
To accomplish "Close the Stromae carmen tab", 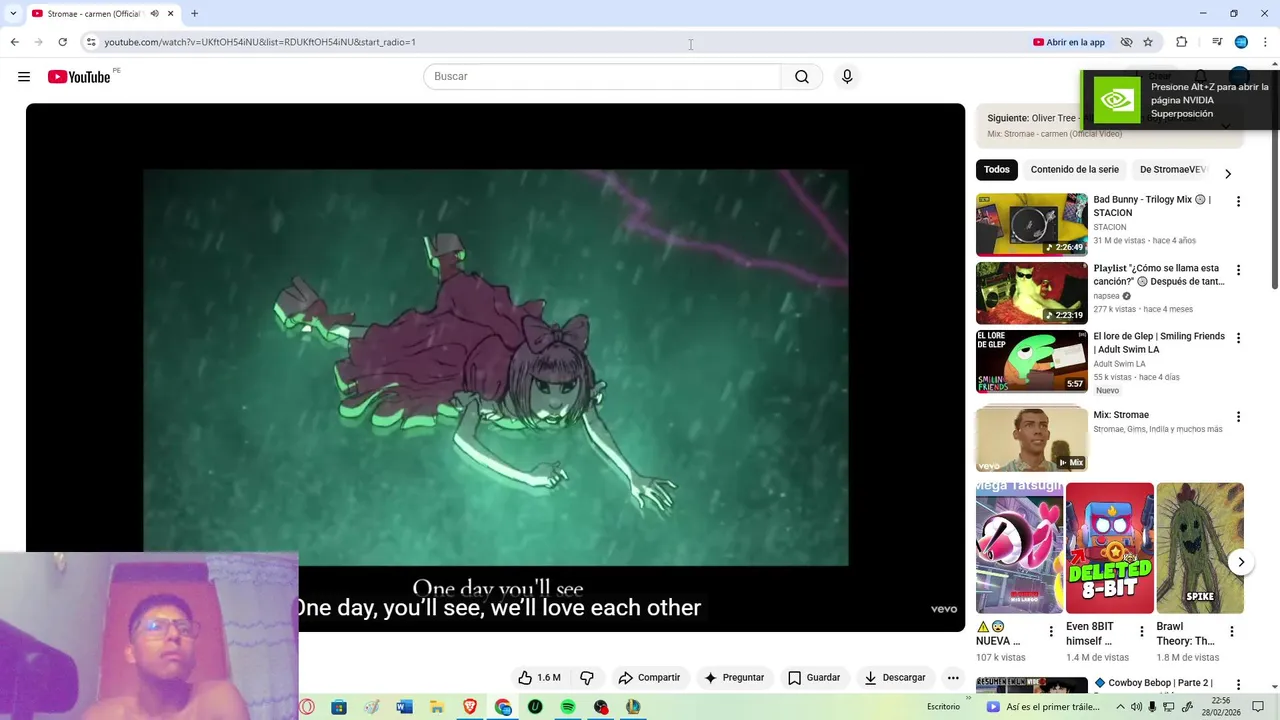I will (171, 13).
